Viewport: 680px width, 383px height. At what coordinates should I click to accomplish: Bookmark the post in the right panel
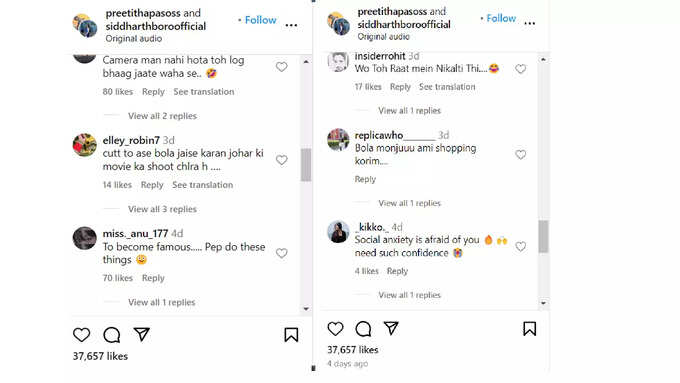pos(529,329)
